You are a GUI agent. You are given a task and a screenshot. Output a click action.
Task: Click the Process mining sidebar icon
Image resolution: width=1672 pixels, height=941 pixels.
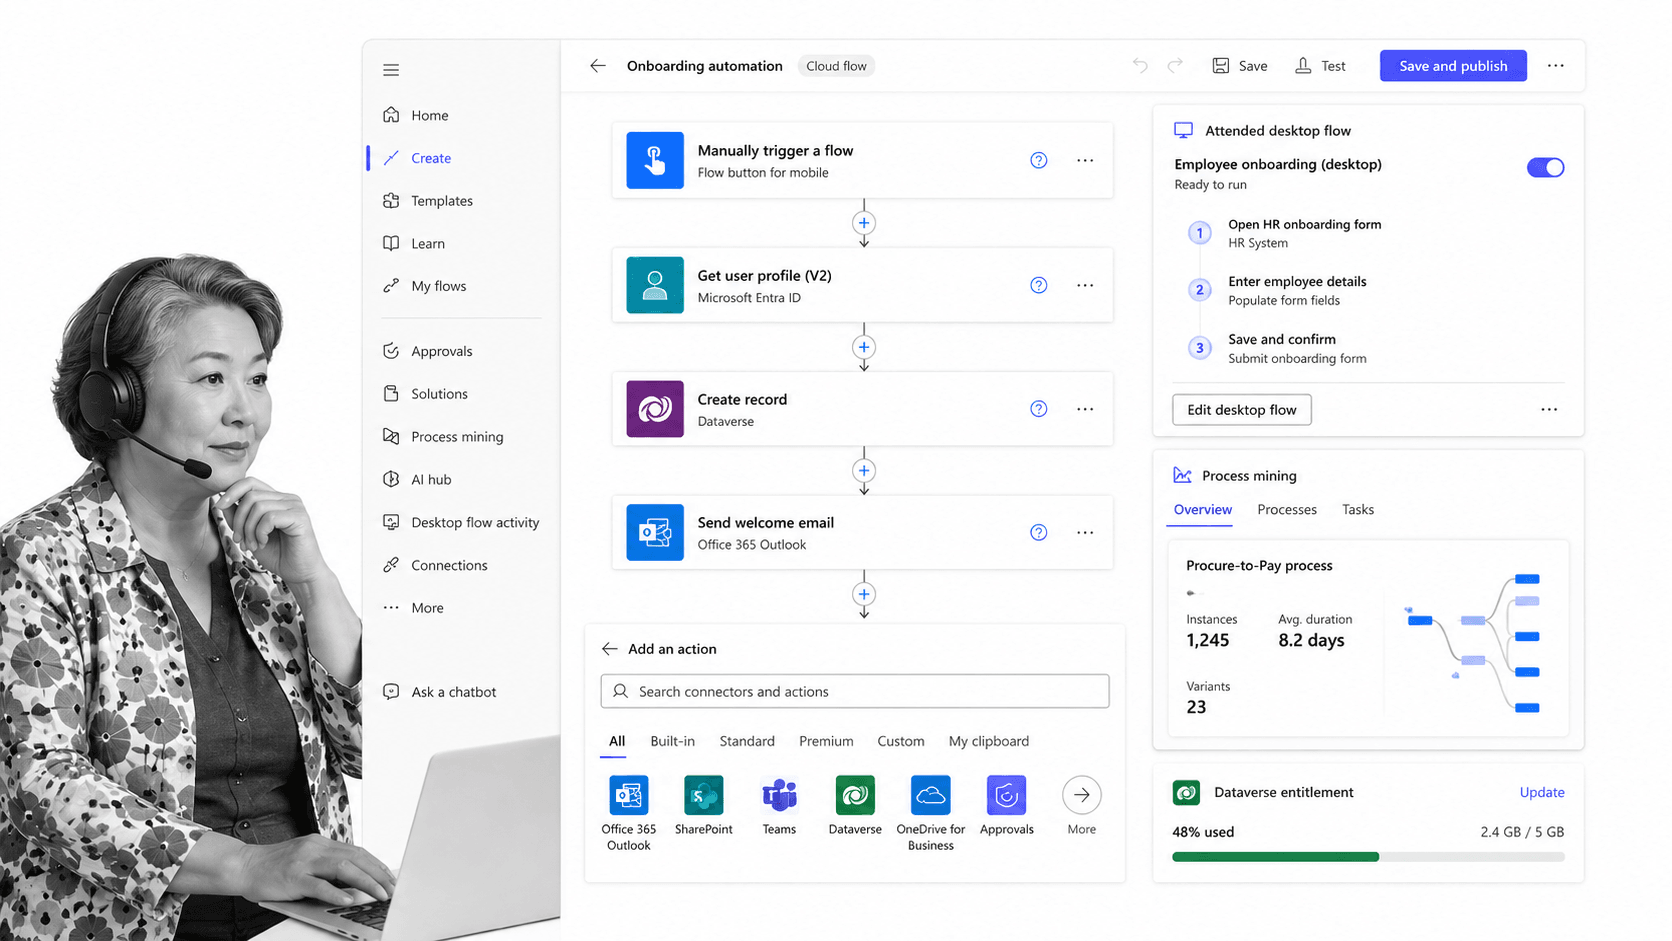[391, 437]
